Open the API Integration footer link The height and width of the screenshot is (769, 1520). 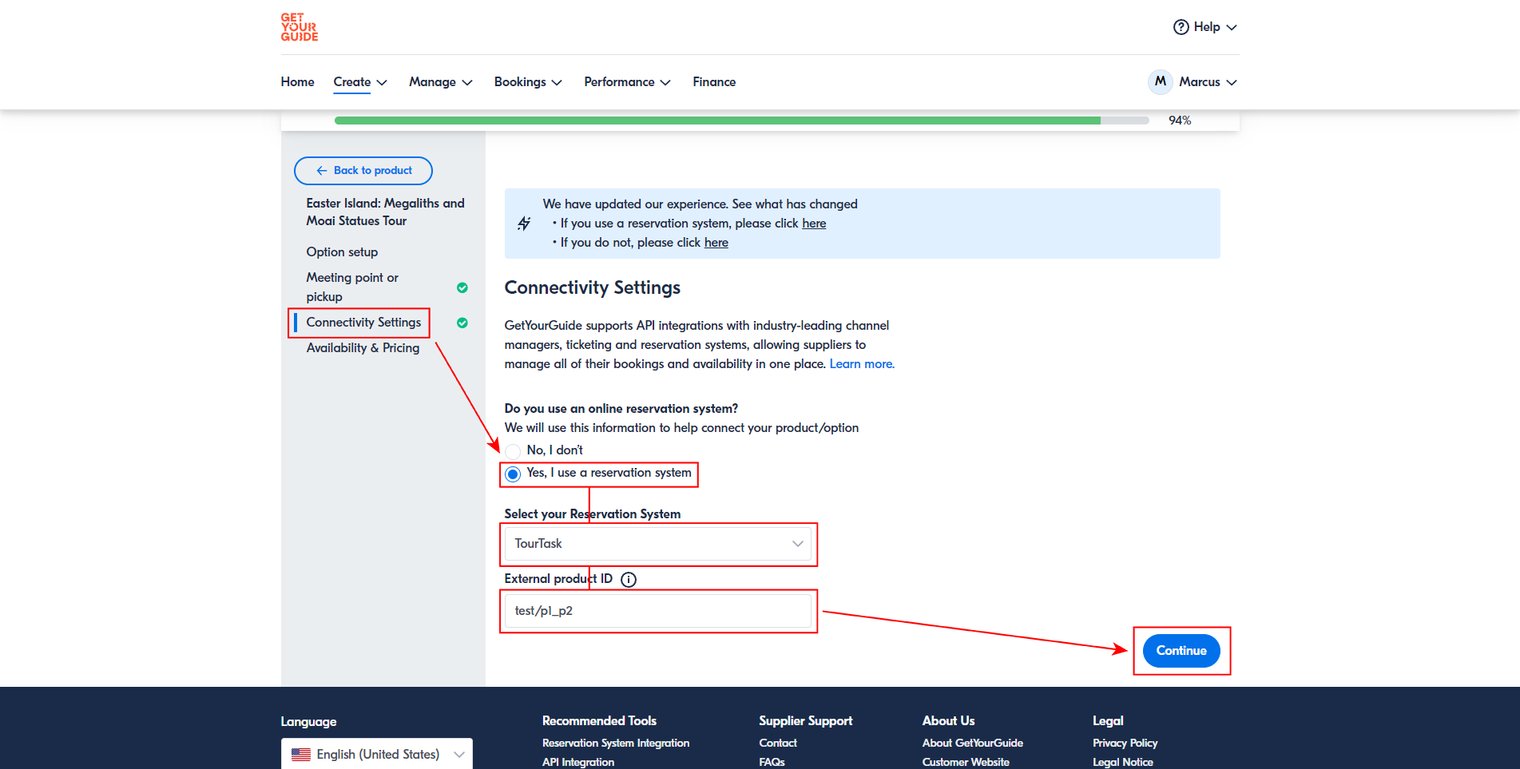point(578,762)
